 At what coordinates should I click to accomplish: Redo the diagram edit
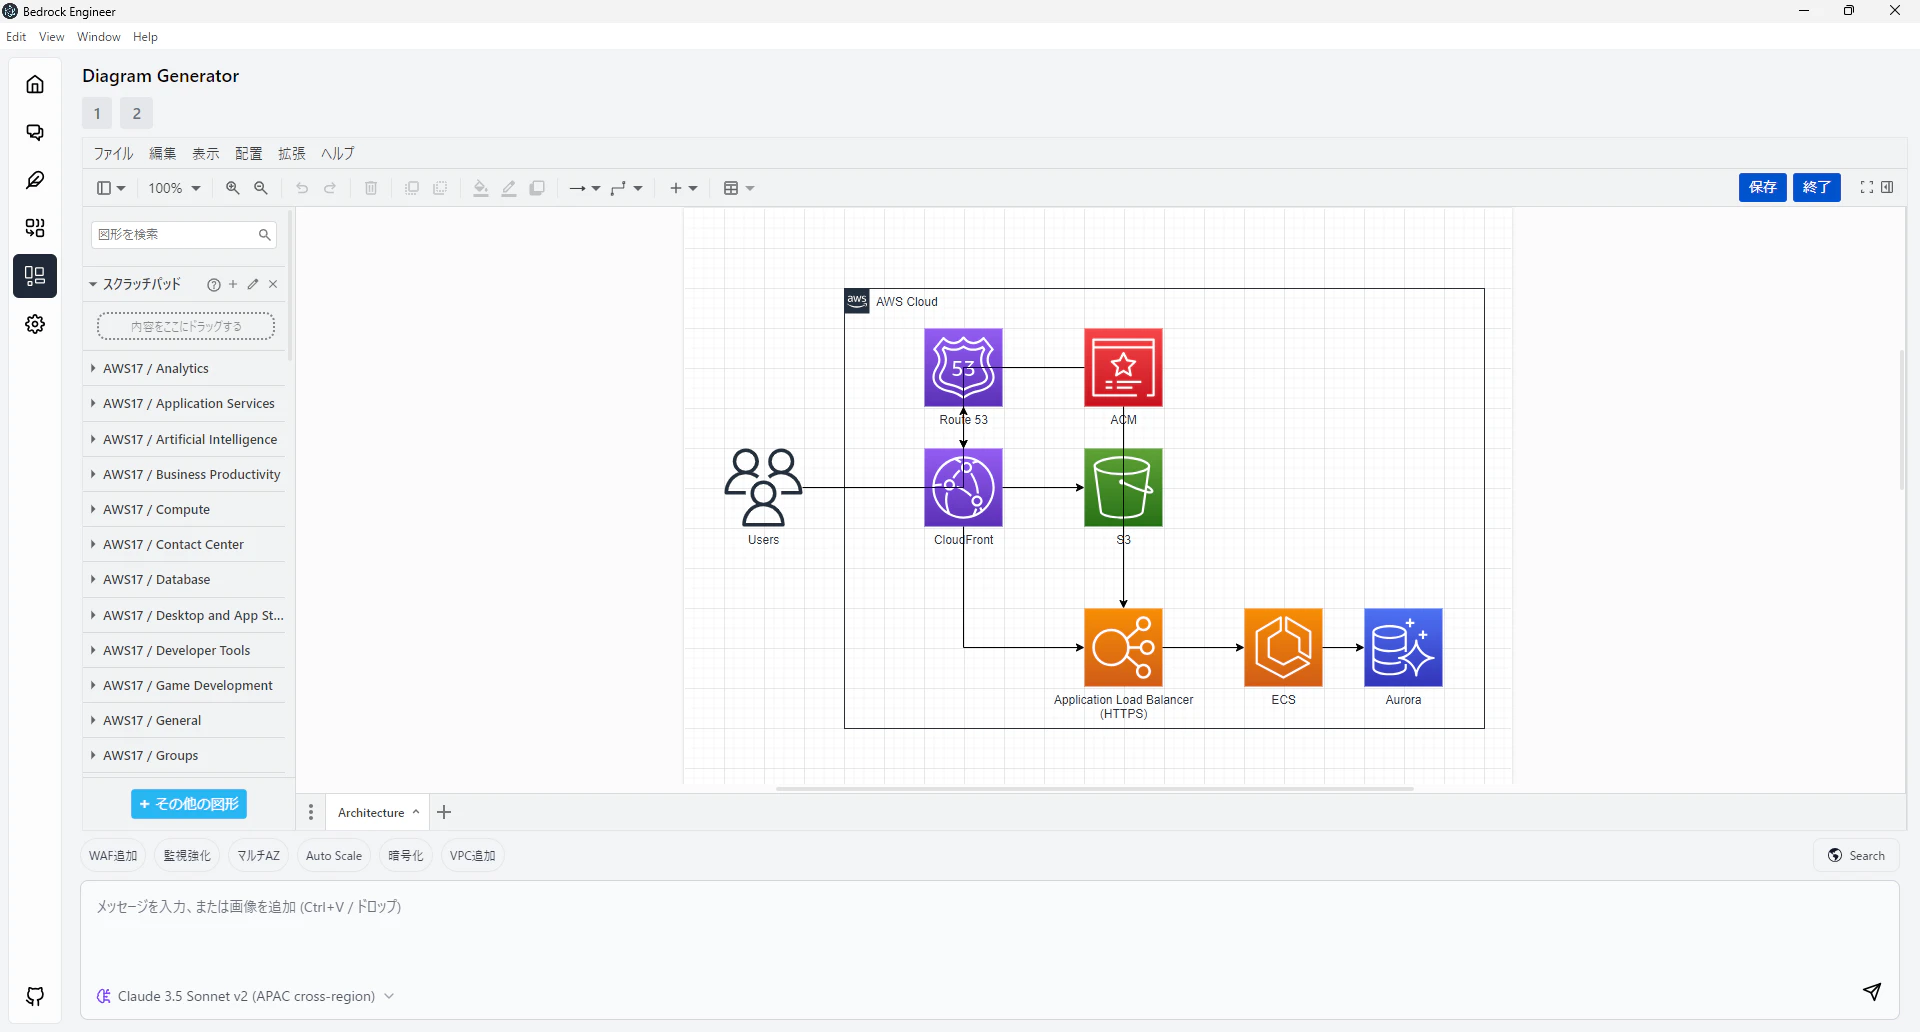point(330,188)
